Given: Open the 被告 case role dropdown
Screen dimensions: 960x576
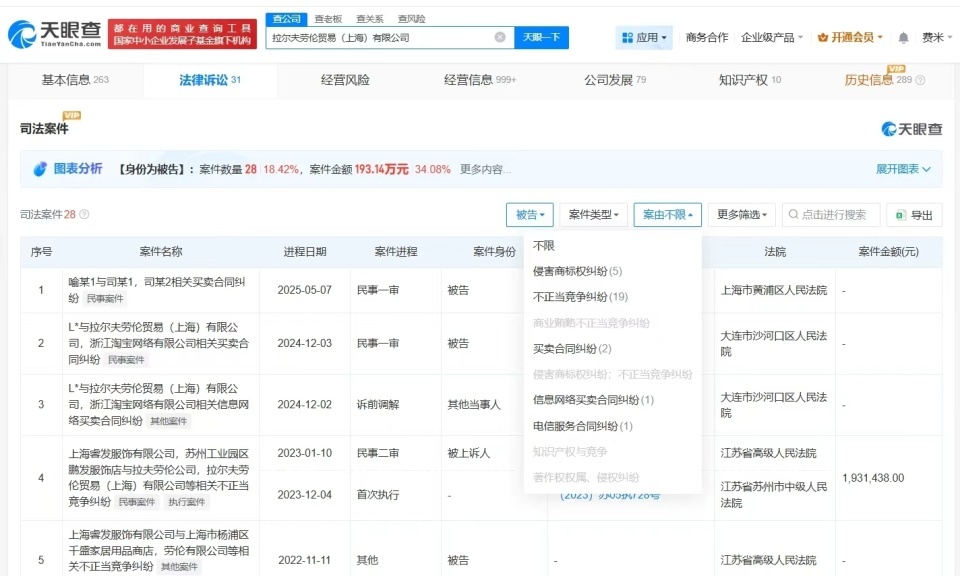Looking at the screenshot, I should point(530,213).
